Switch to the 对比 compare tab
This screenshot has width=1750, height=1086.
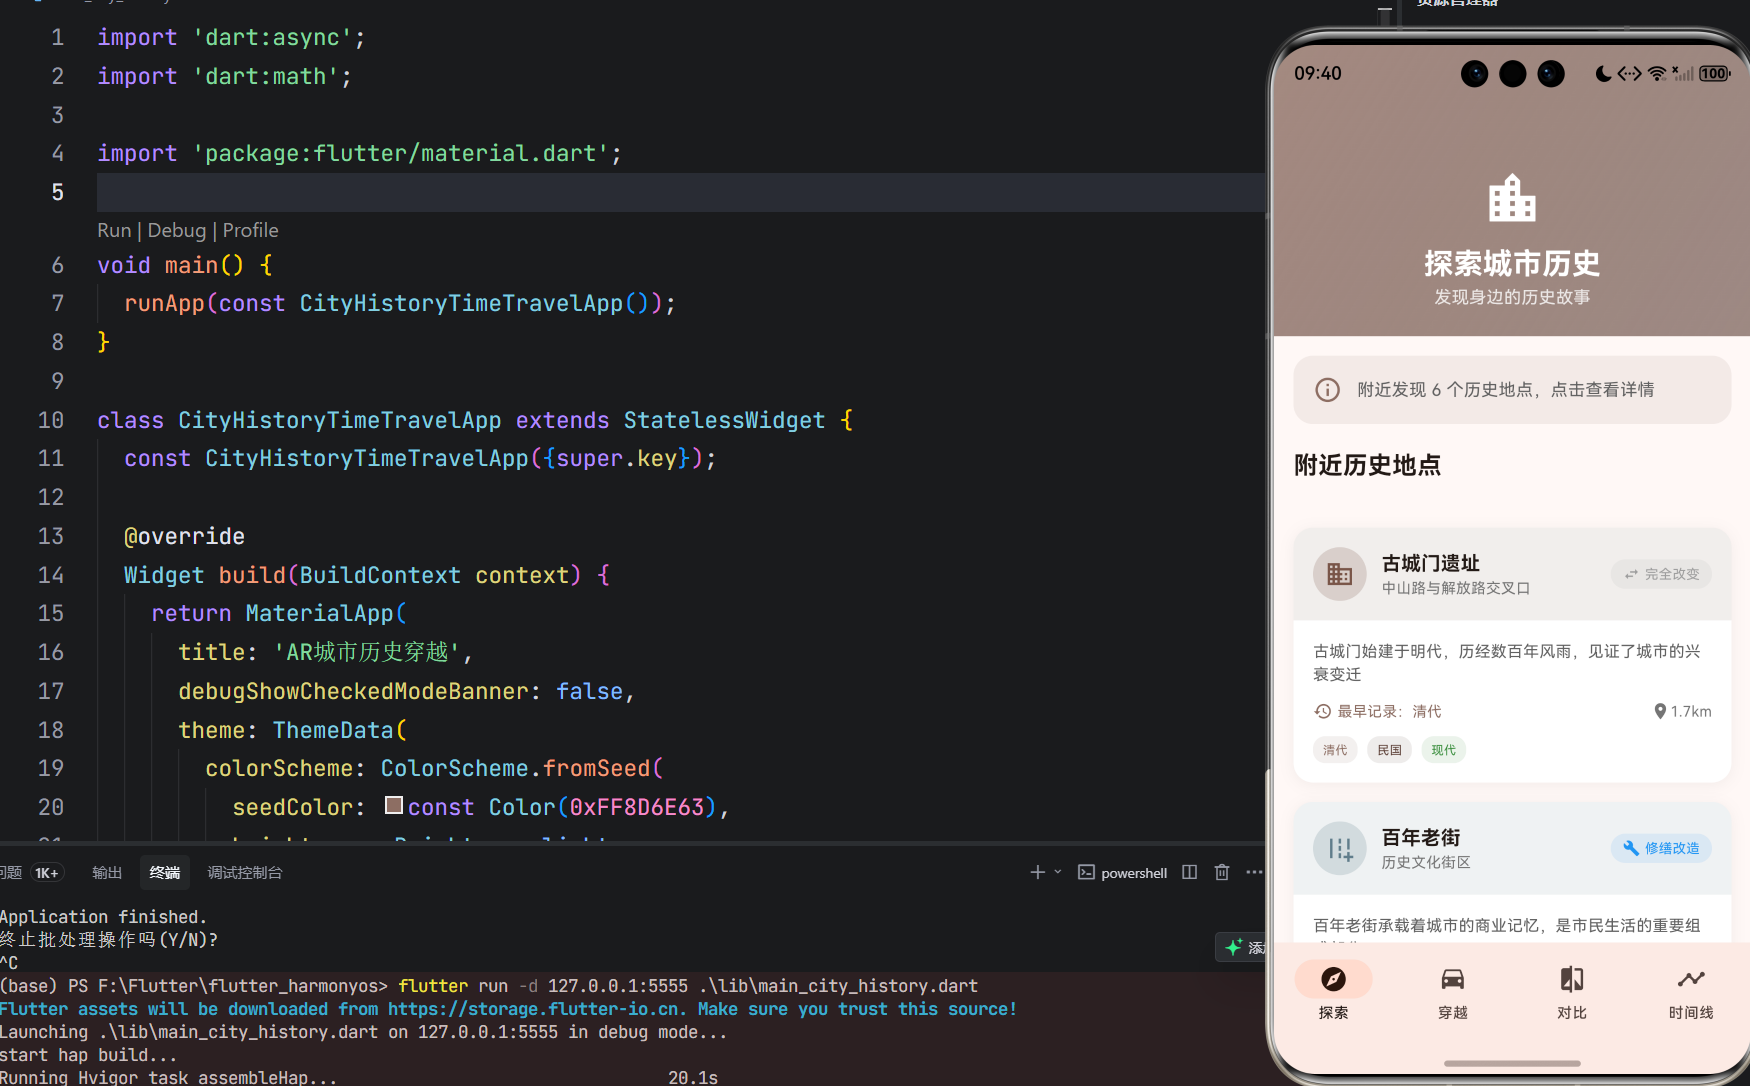(x=1571, y=993)
